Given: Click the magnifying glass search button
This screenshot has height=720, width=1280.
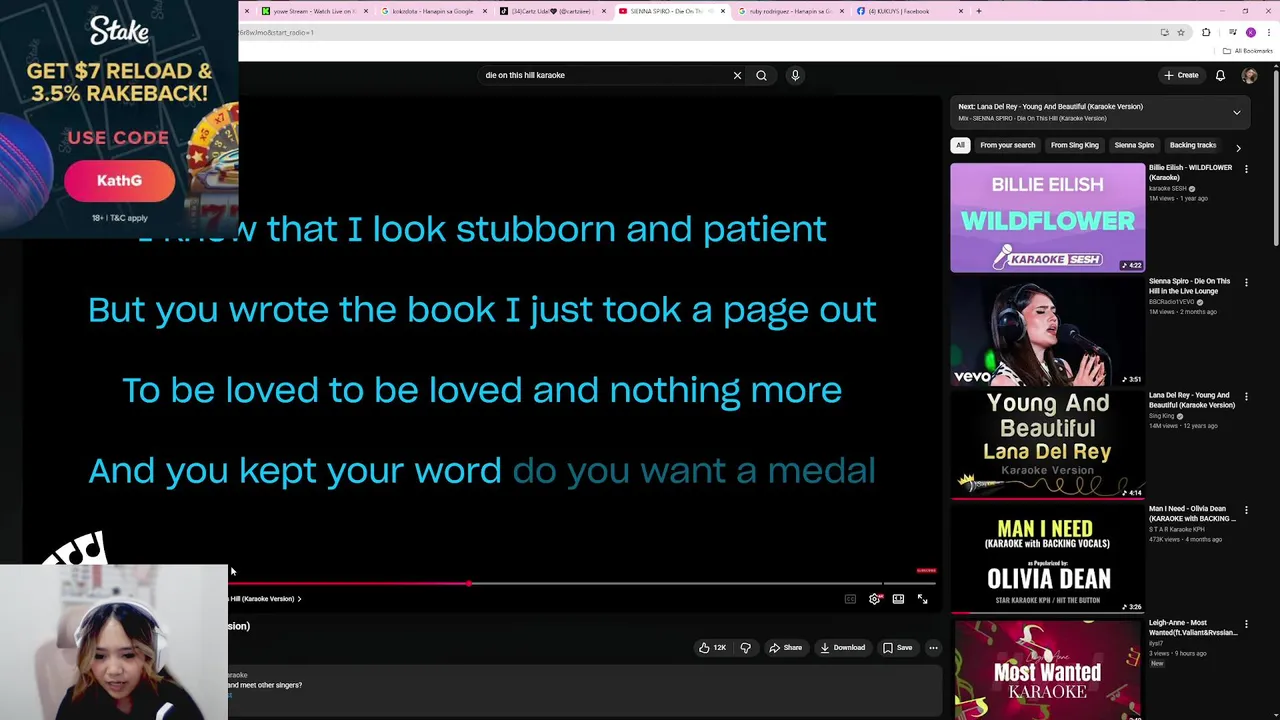Looking at the screenshot, I should [761, 75].
